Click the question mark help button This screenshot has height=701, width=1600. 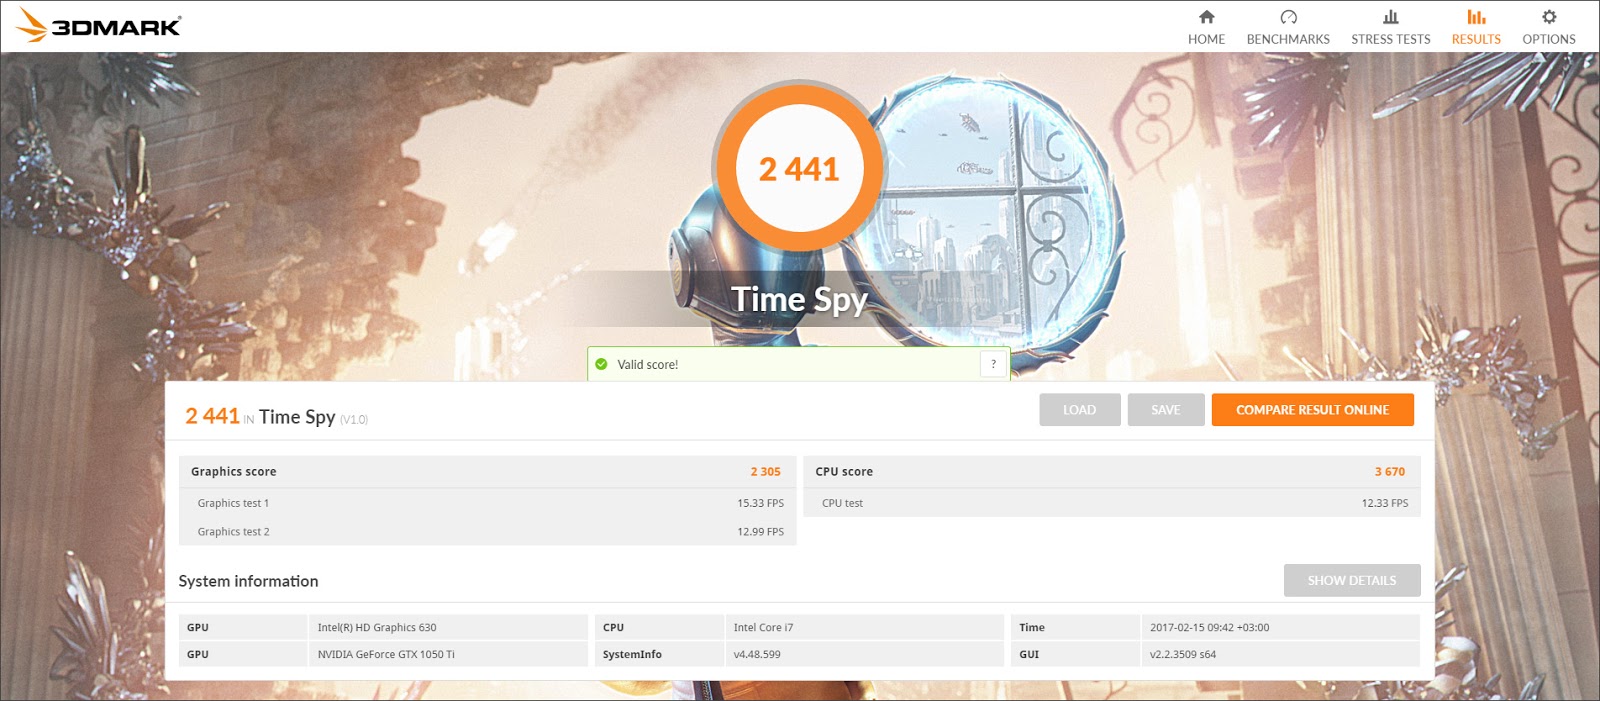point(993,364)
